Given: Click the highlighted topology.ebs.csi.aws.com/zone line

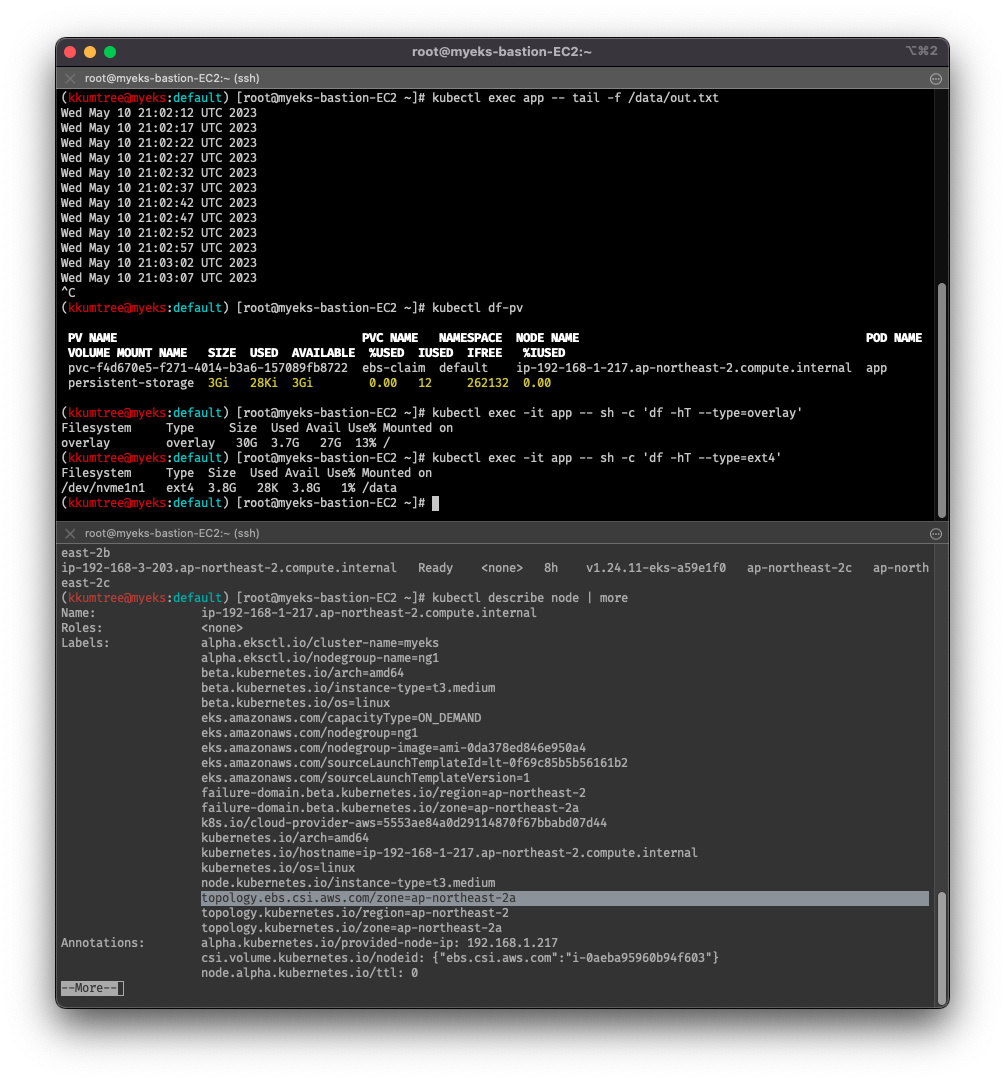Looking at the screenshot, I should coord(565,898).
